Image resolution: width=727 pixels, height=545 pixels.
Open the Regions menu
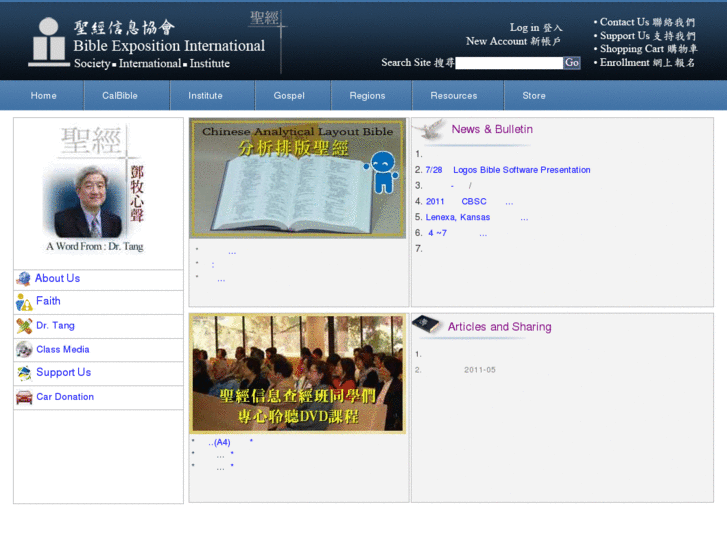tap(367, 96)
